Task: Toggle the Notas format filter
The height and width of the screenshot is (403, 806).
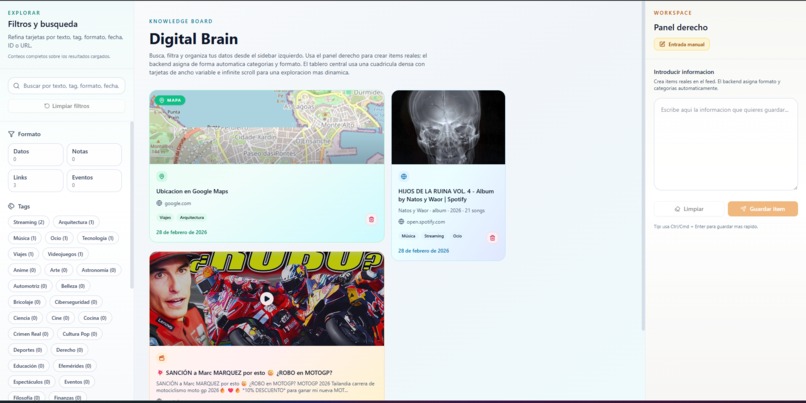Action: click(x=94, y=155)
